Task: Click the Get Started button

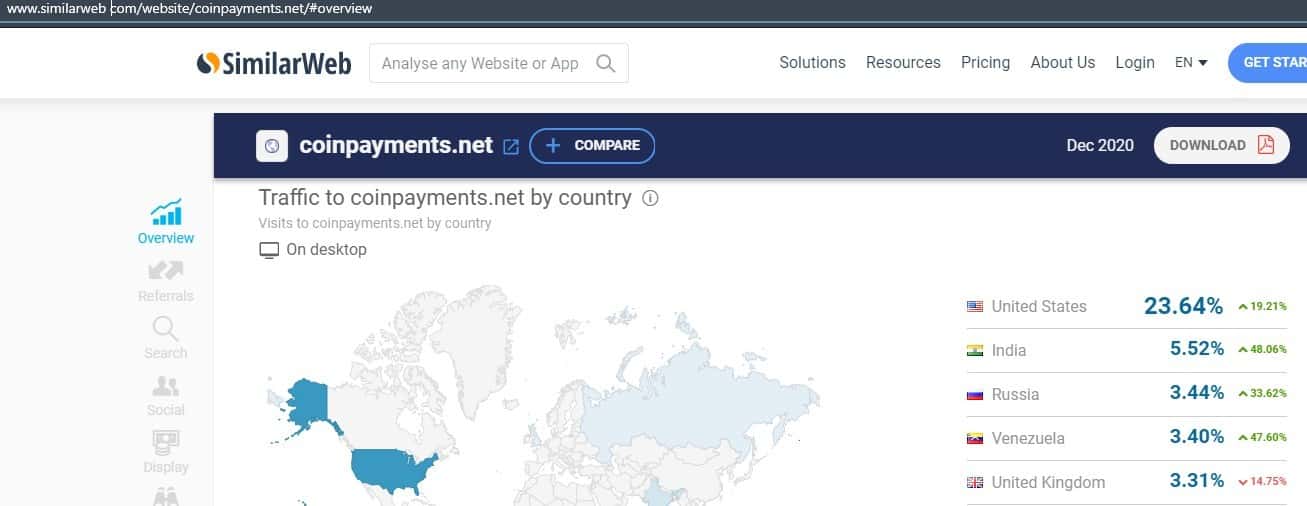Action: pos(1267,63)
